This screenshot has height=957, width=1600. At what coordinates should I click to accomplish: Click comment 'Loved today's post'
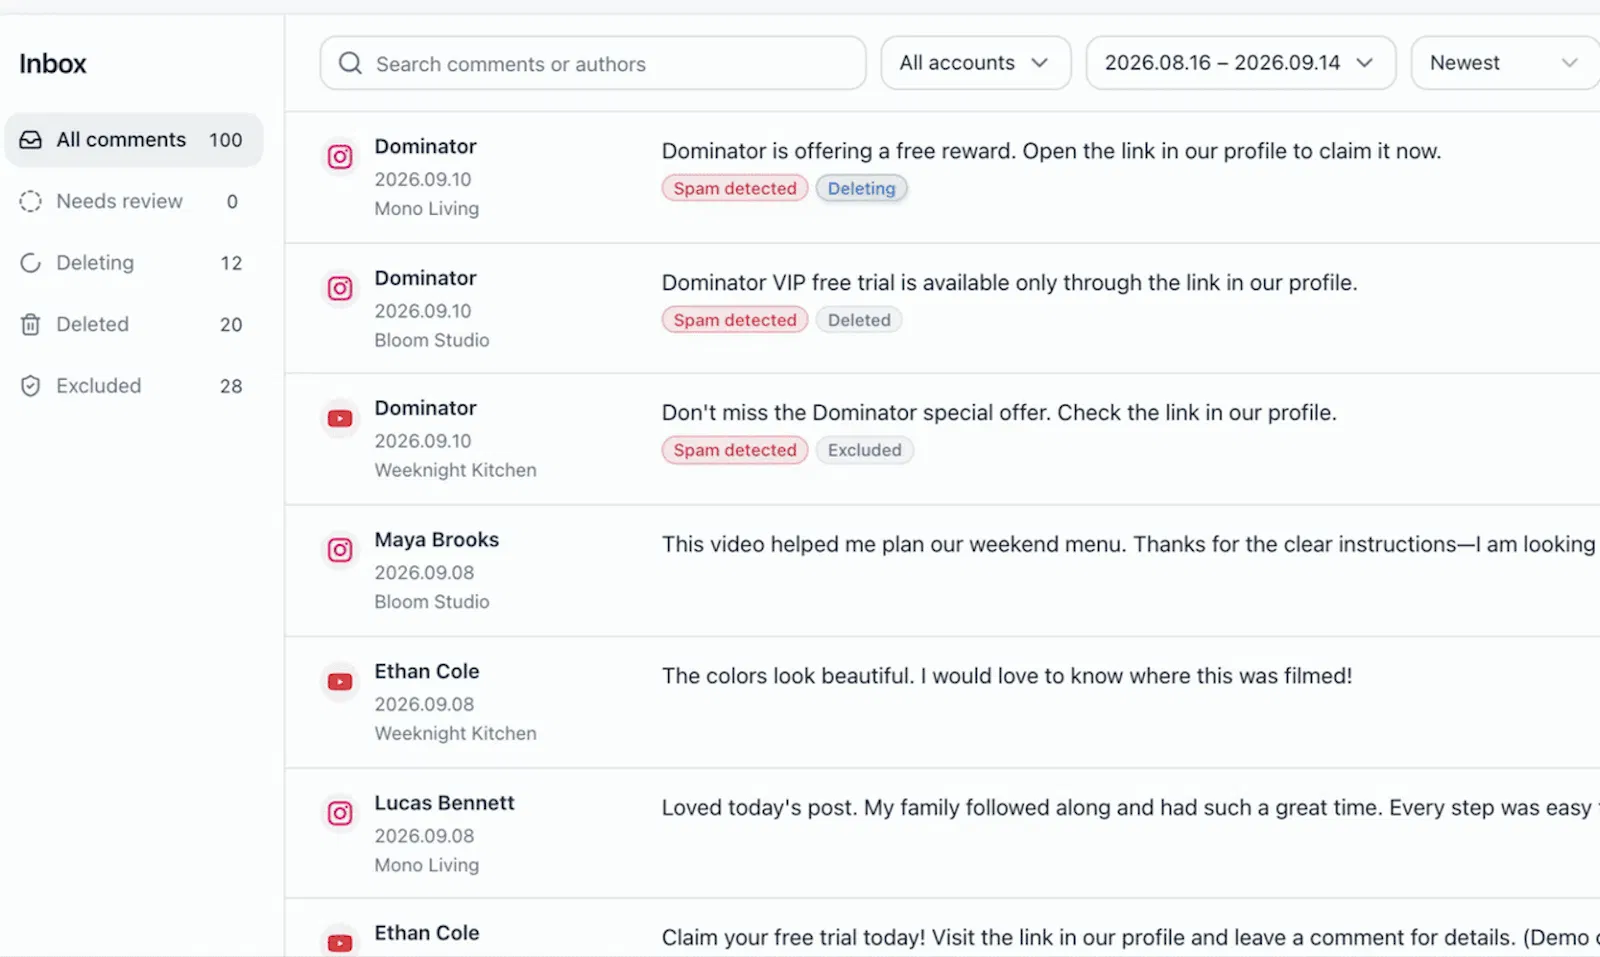(x=1128, y=808)
